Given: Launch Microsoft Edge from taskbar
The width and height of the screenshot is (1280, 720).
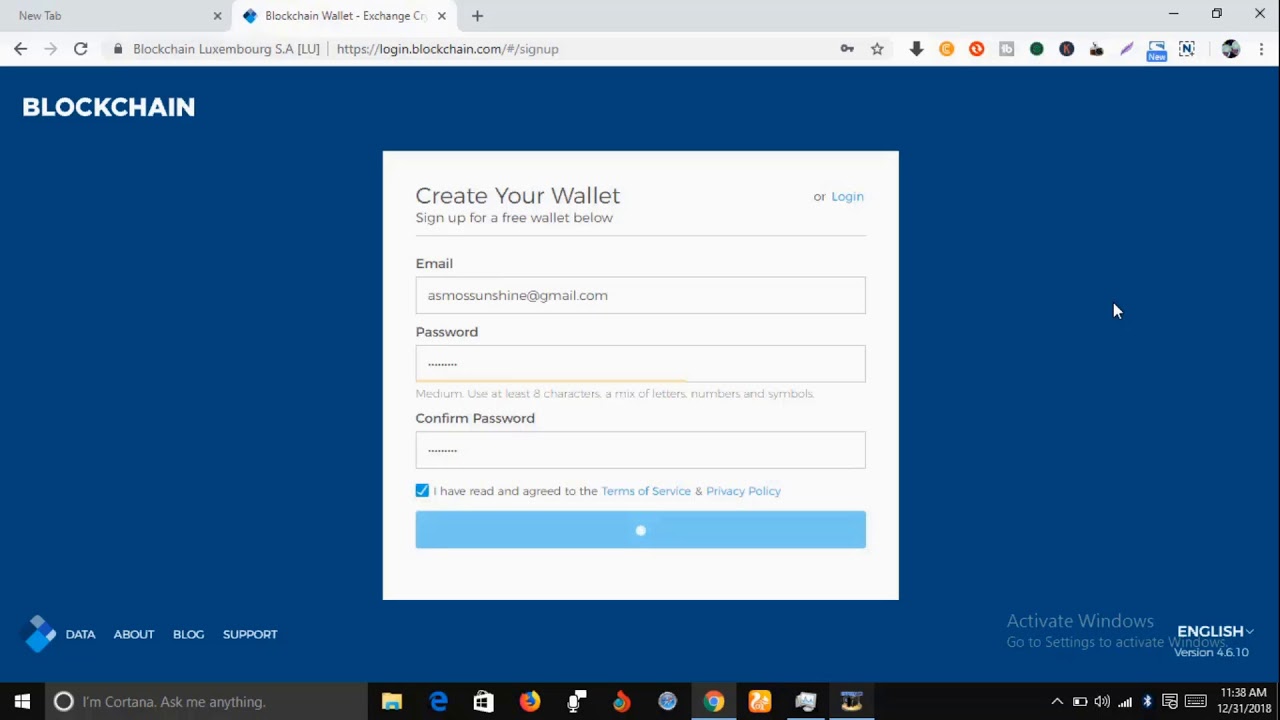Looking at the screenshot, I should click(x=438, y=702).
